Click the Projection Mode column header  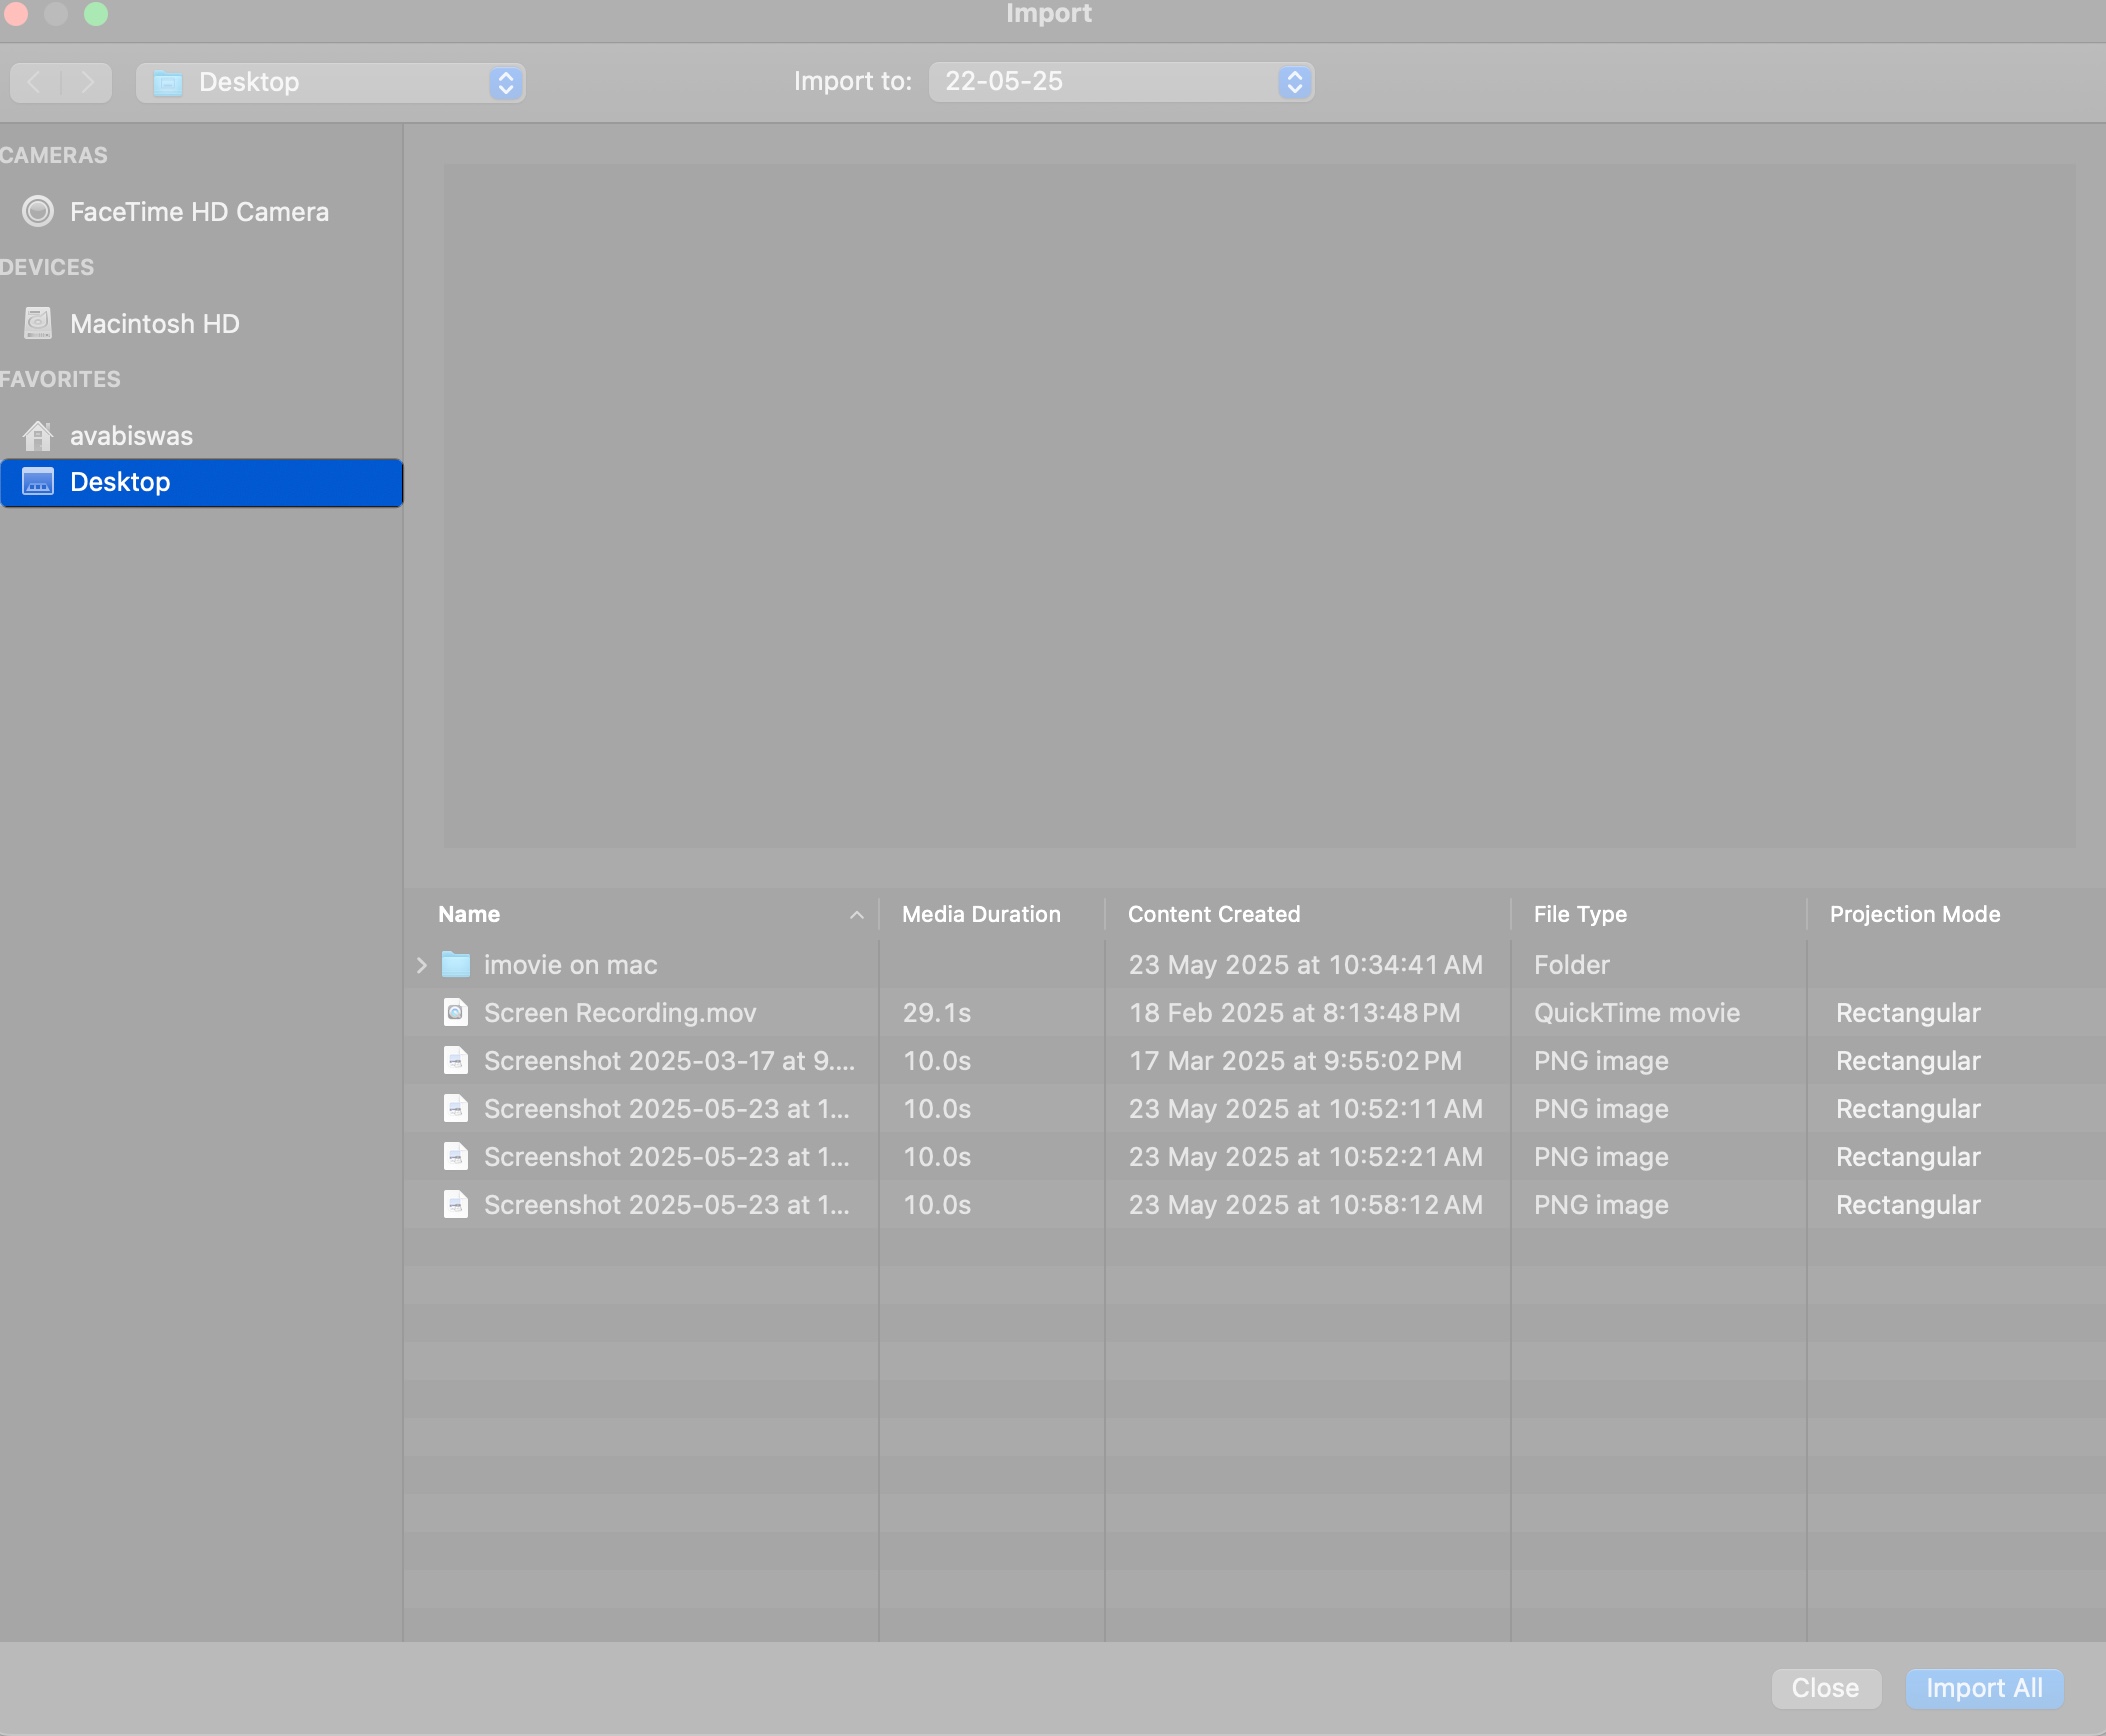[1913, 913]
